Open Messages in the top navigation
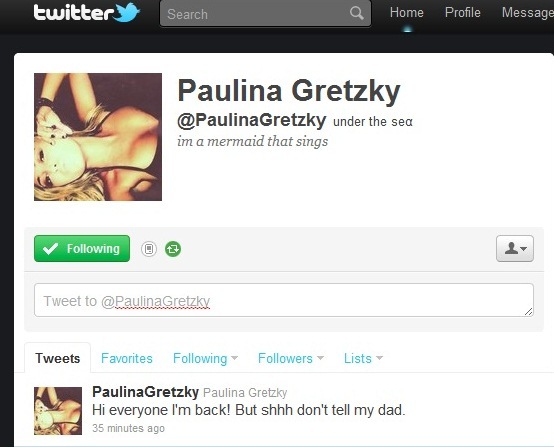 [x=528, y=13]
